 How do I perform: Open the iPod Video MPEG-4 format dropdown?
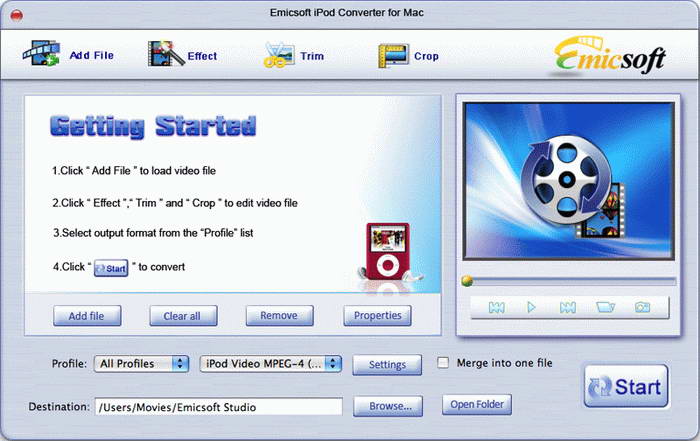[271, 364]
